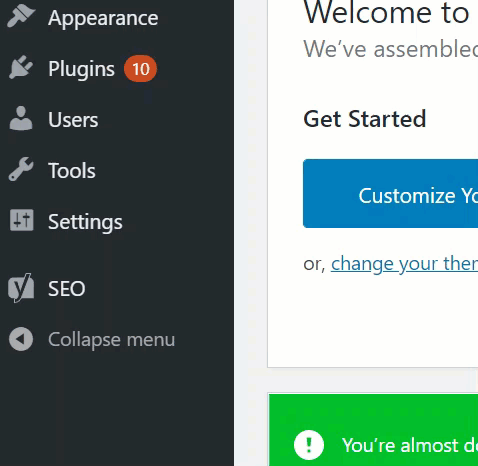Select Settings in the sidebar
478x466 pixels.
(x=85, y=222)
